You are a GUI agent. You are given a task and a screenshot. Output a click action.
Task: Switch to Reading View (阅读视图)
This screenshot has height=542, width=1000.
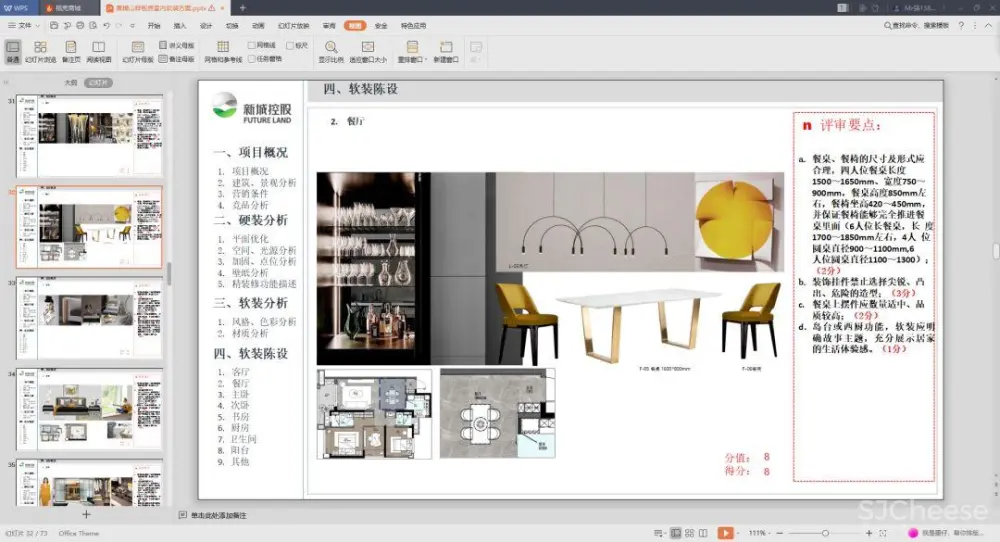coord(99,51)
